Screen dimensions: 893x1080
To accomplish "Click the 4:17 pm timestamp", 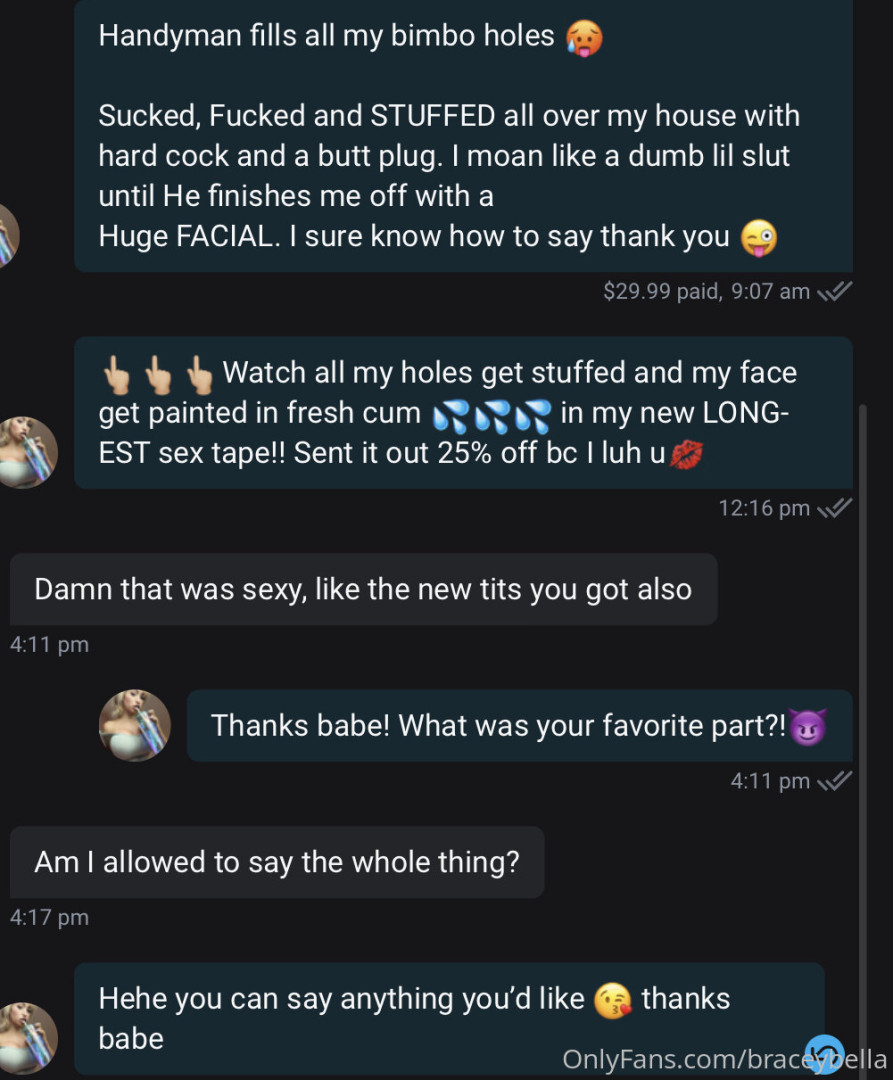I will tap(49, 917).
